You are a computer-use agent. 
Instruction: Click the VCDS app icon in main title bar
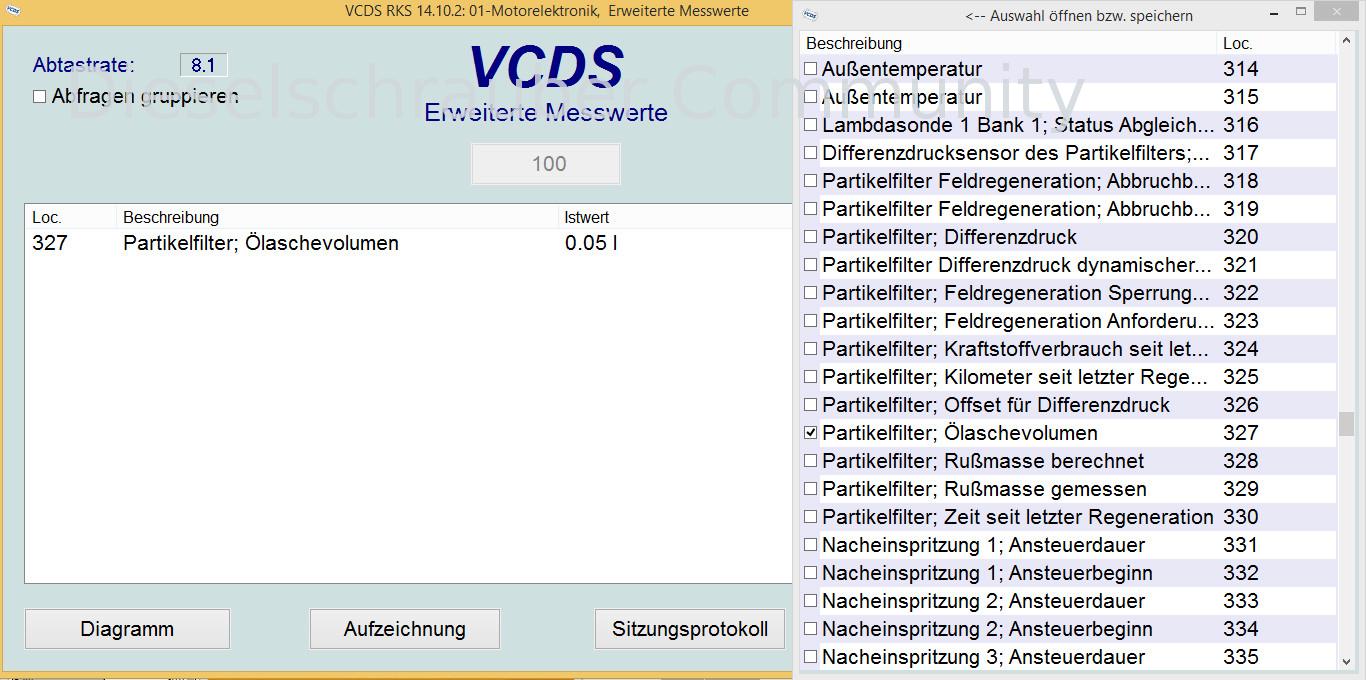pyautogui.click(x=13, y=12)
